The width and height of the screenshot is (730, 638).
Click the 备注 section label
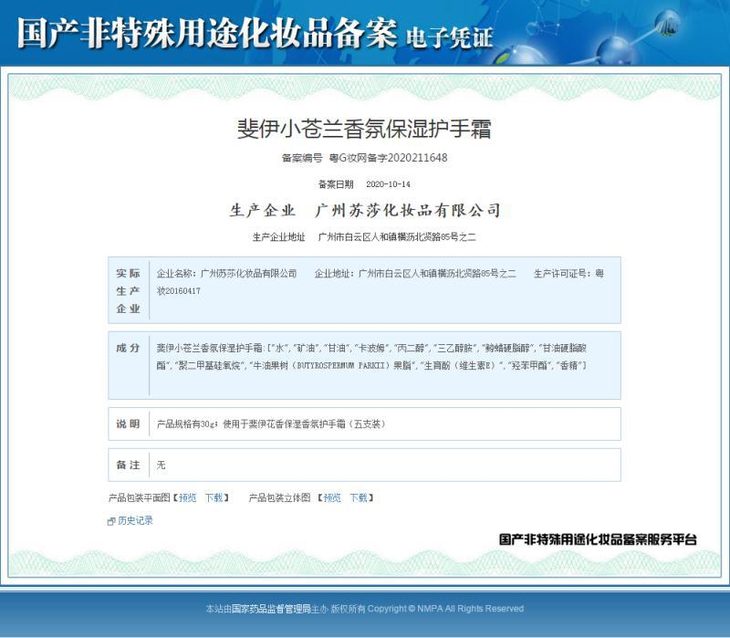pos(128,465)
